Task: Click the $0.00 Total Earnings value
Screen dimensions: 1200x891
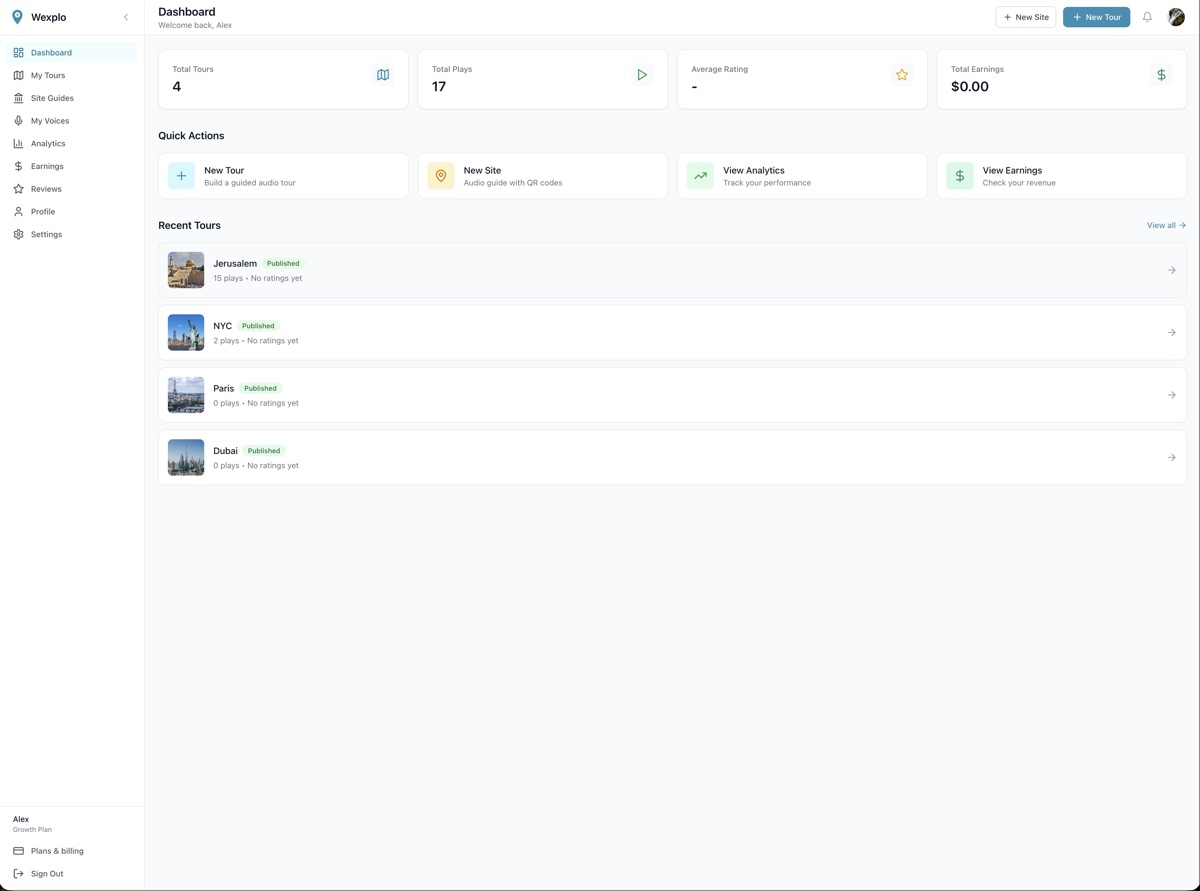Action: pyautogui.click(x=970, y=87)
